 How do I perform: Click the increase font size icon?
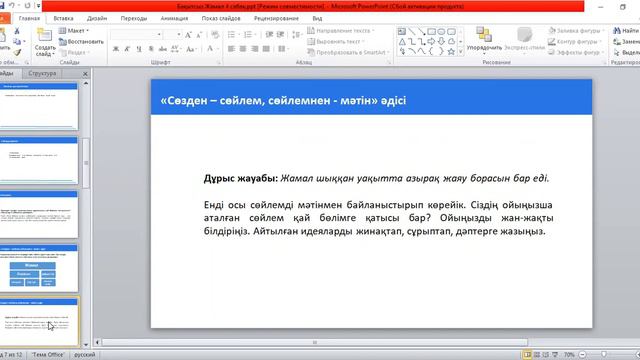[x=188, y=35]
